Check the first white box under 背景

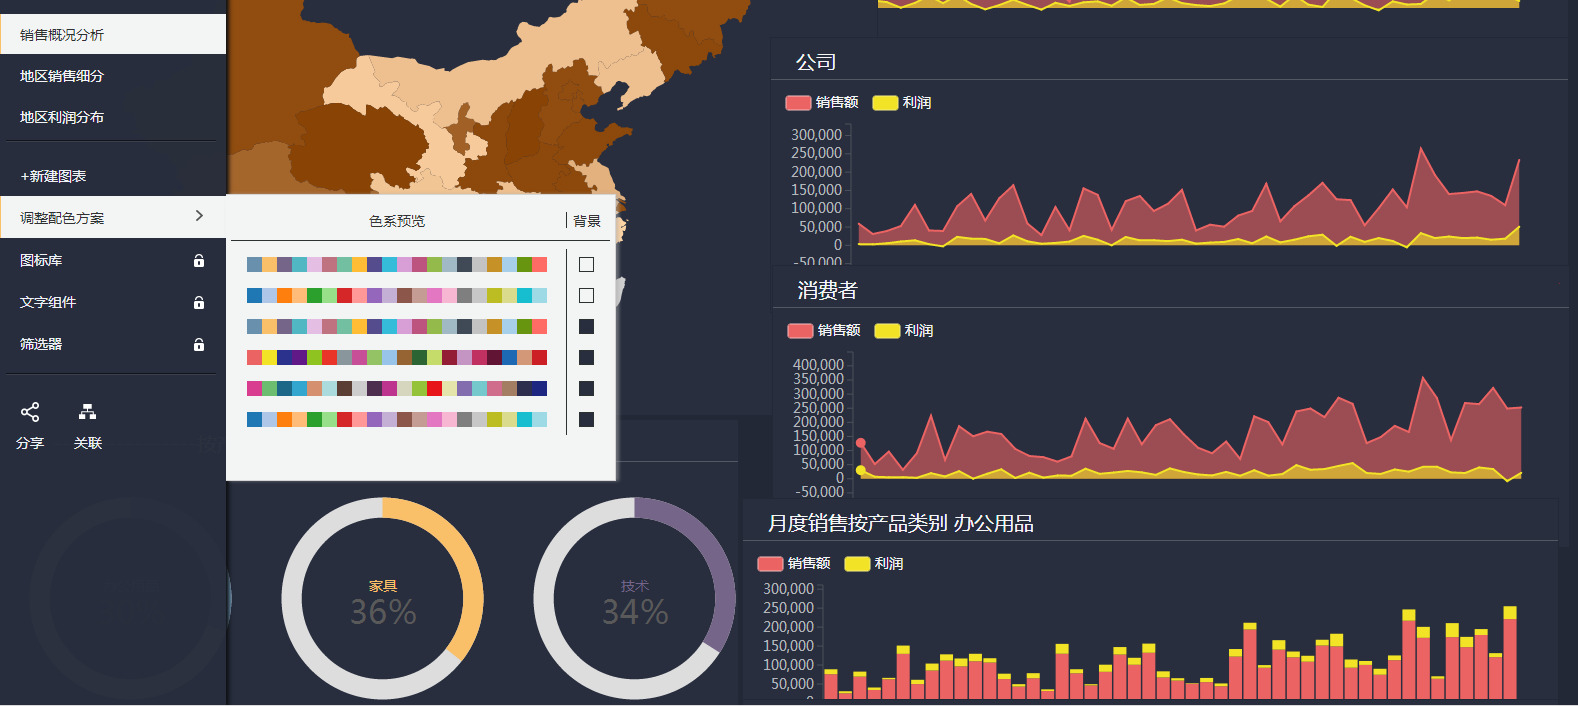pos(586,265)
